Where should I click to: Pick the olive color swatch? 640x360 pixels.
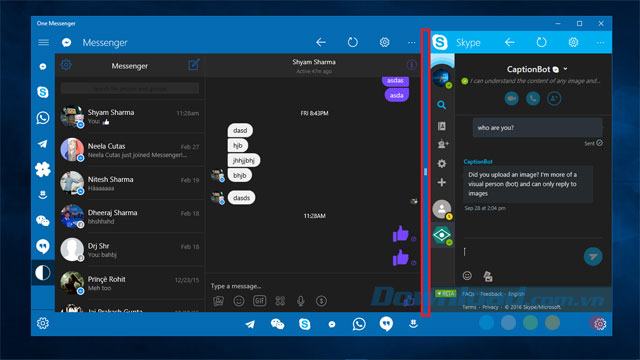tap(552, 322)
